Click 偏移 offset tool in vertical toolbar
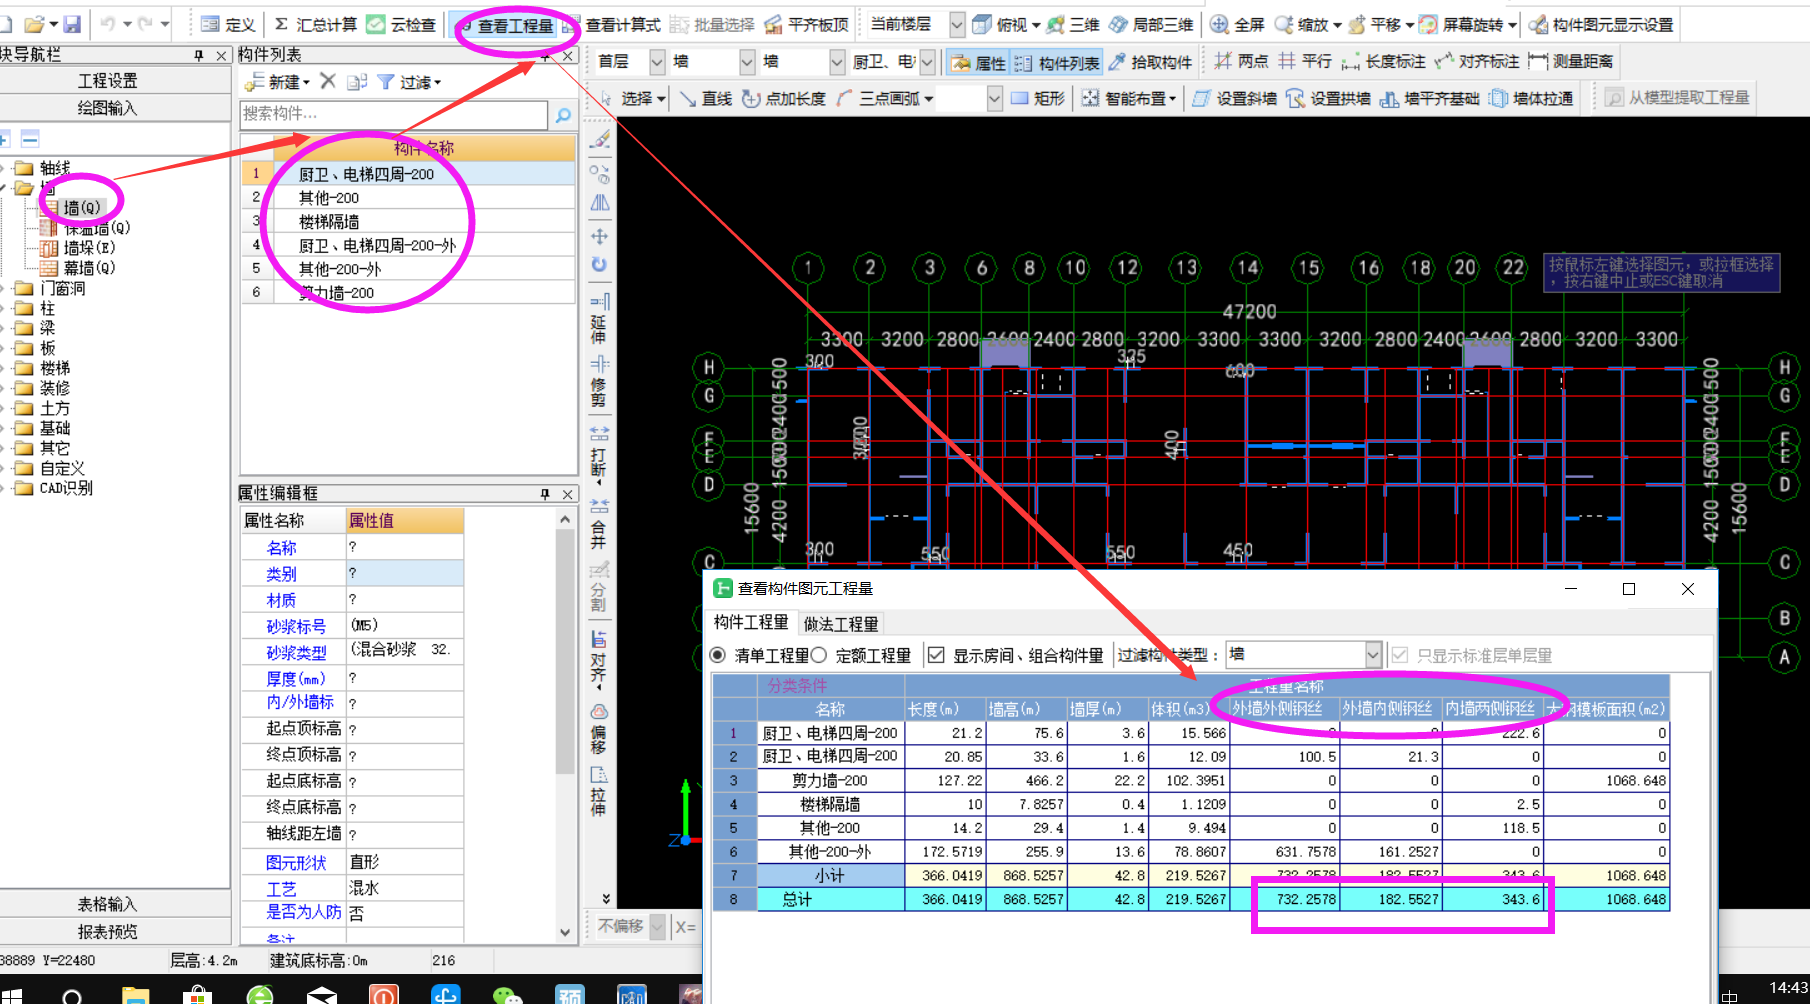The image size is (1810, 1004). (599, 730)
